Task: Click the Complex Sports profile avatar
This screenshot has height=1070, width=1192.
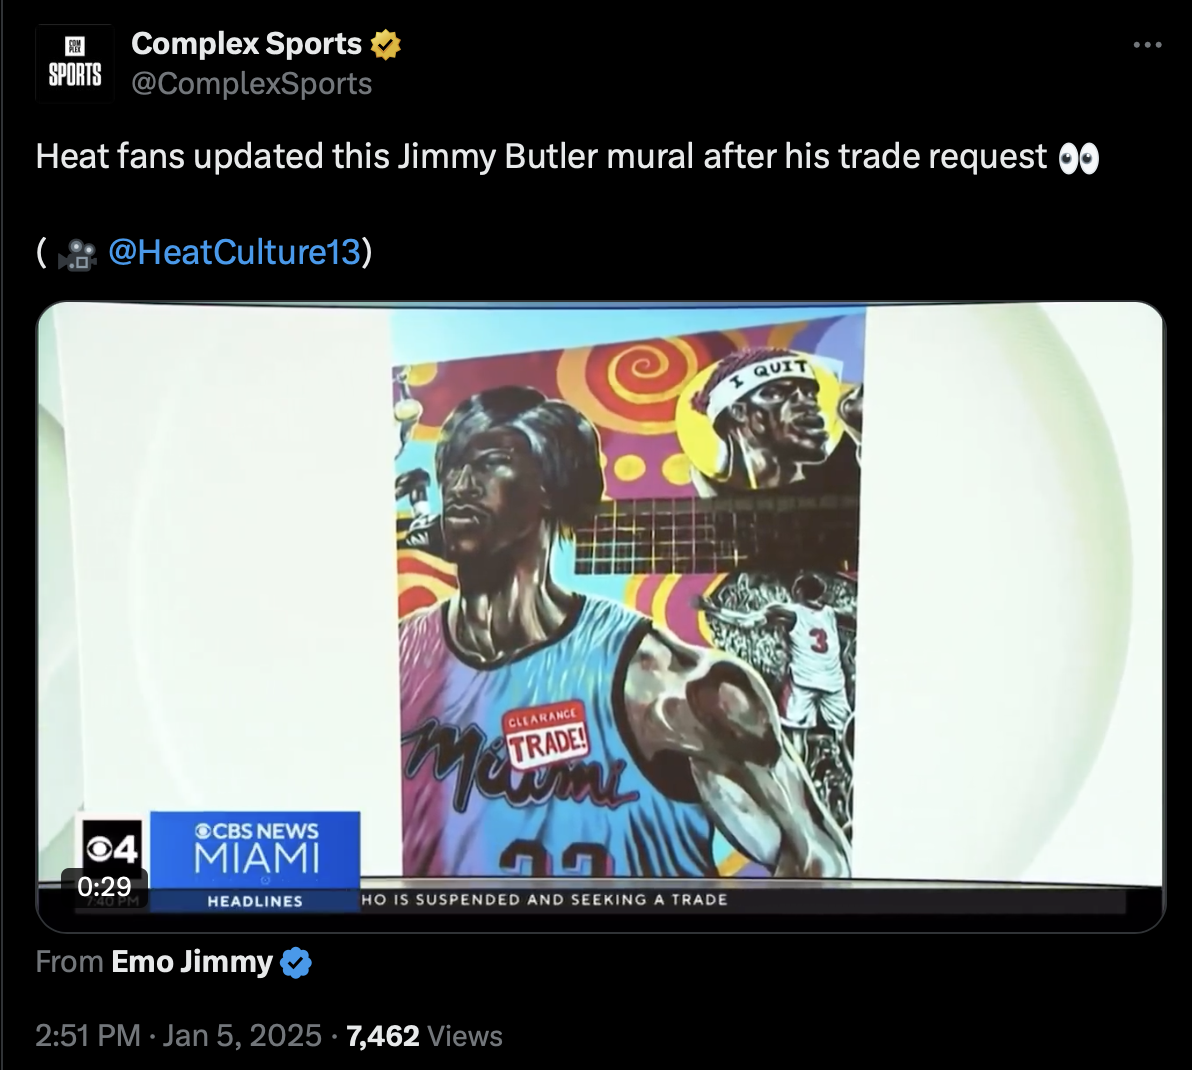Action: (x=74, y=64)
